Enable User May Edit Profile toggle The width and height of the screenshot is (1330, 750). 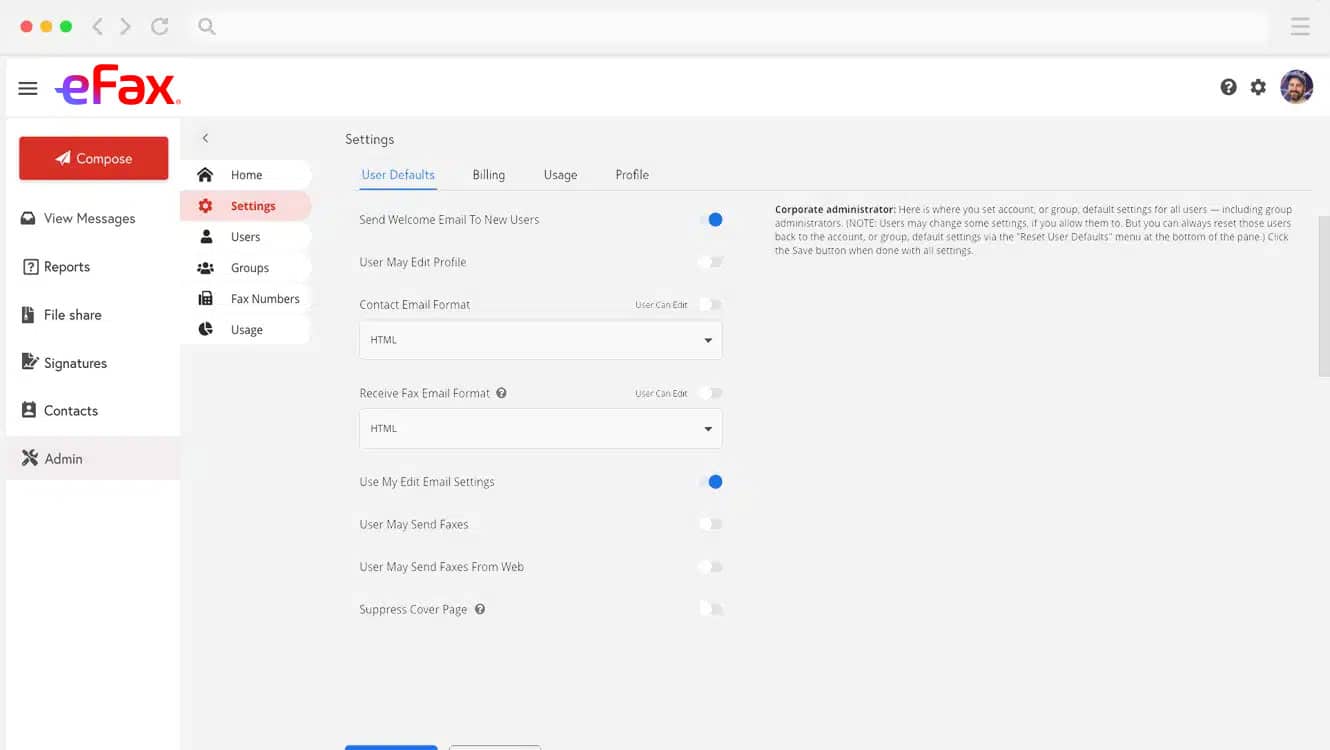coord(711,262)
